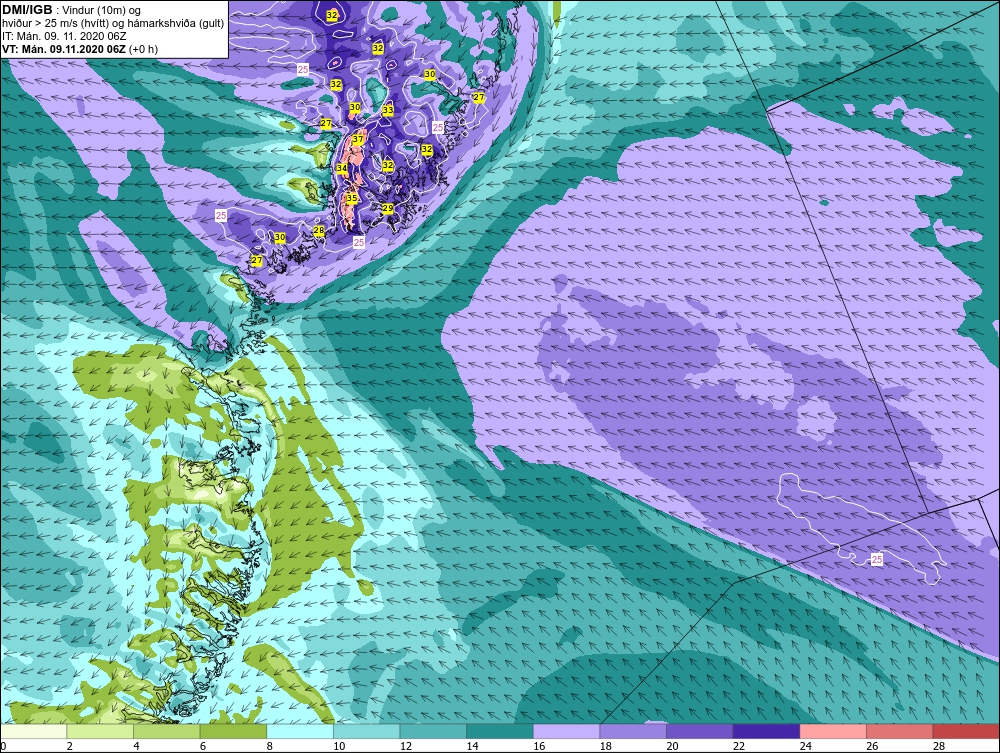Click the legend scale number 4
Screen dimensions: 1000x753
click(x=136, y=746)
